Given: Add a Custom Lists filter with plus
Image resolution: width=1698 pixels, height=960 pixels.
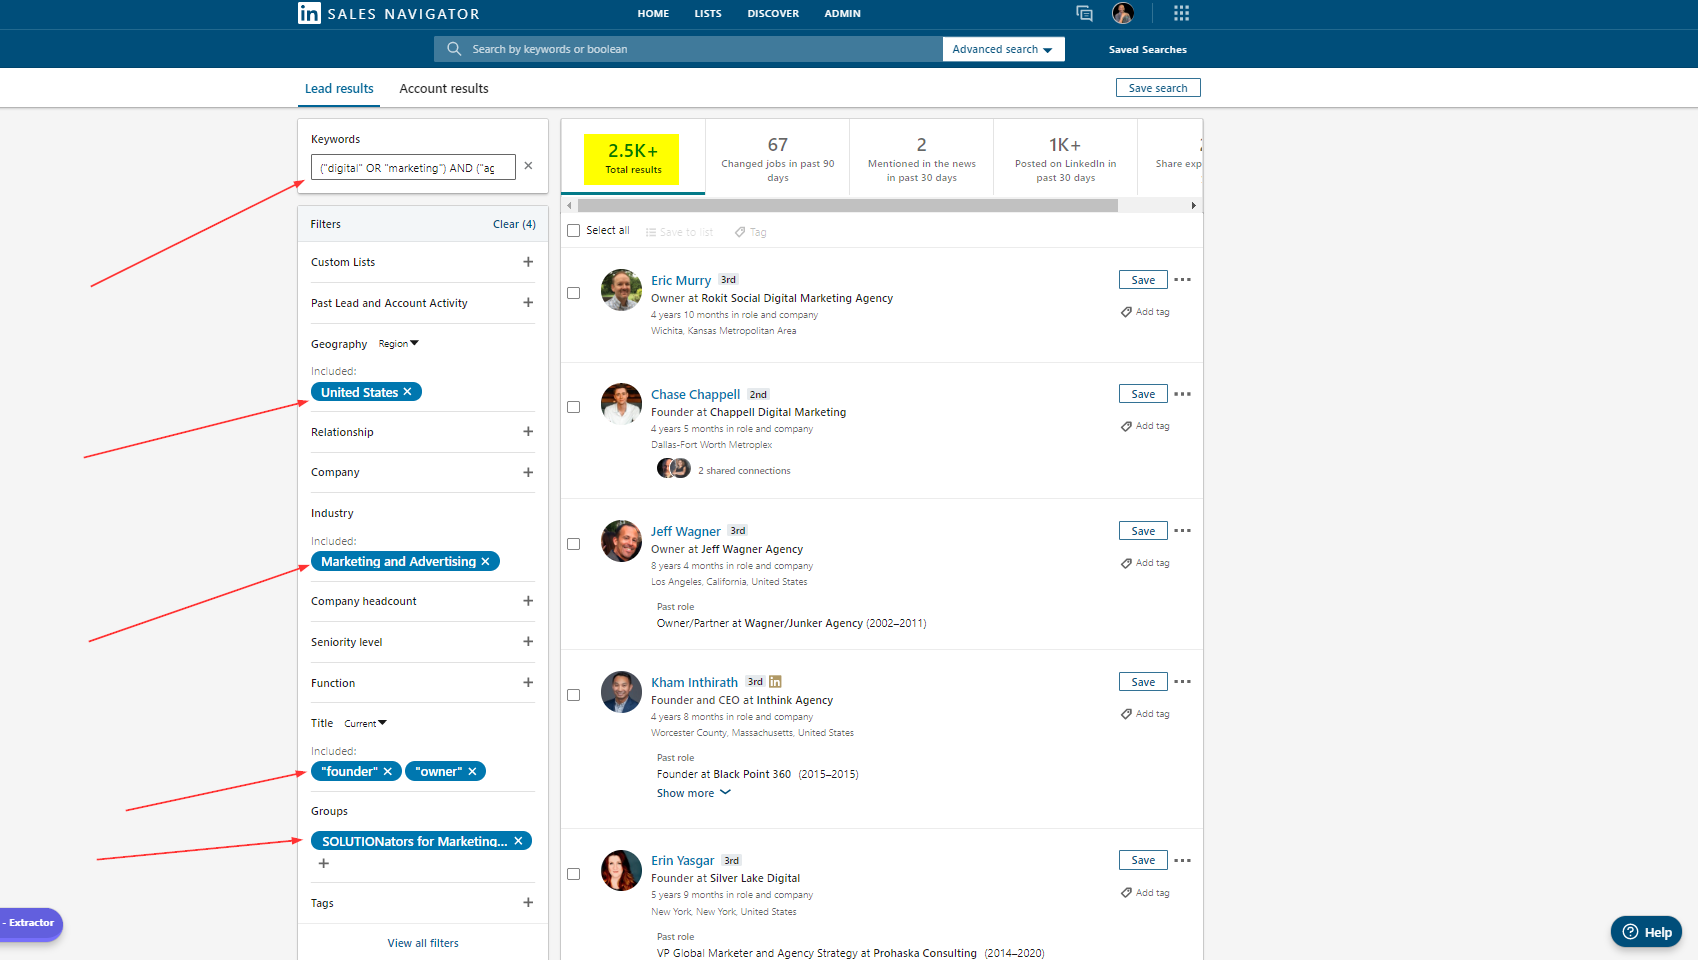Looking at the screenshot, I should pyautogui.click(x=528, y=262).
